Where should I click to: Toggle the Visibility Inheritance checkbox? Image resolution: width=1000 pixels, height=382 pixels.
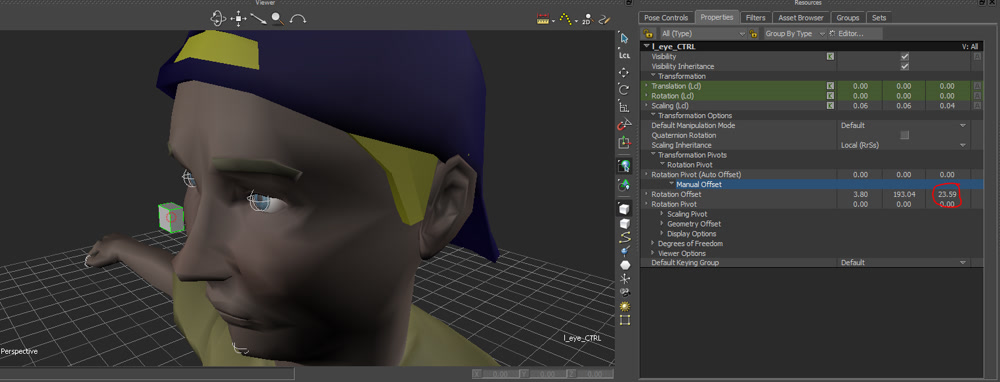pyautogui.click(x=904, y=66)
